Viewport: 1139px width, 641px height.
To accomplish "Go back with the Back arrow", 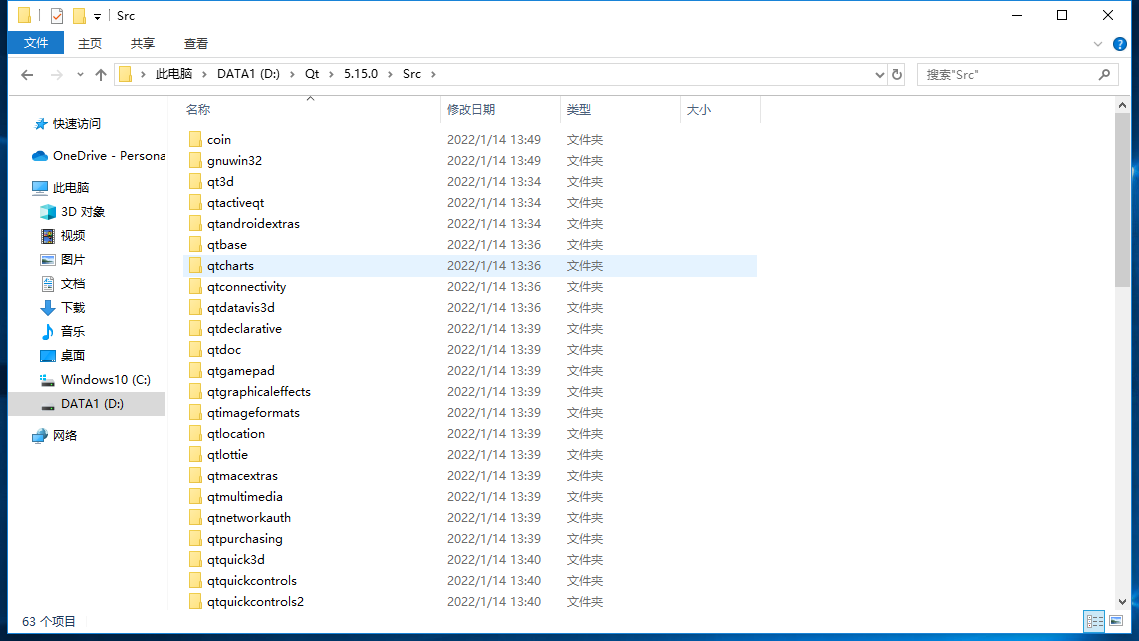I will (x=27, y=74).
